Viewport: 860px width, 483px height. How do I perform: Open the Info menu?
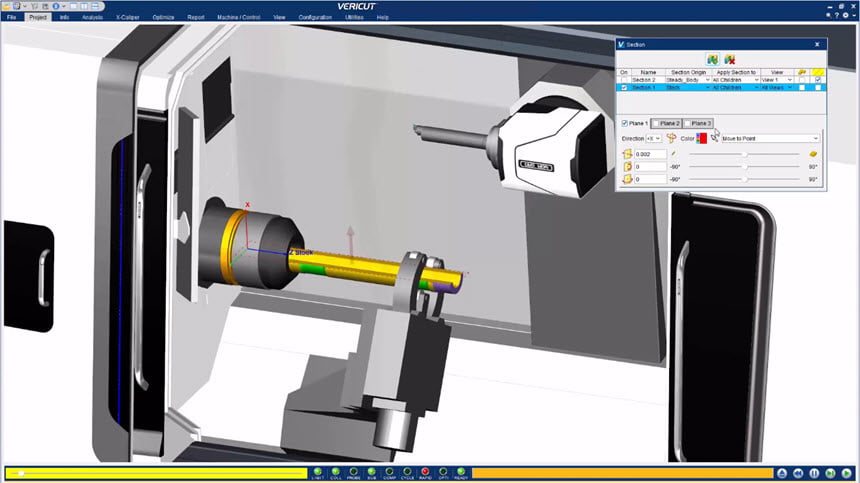(x=64, y=17)
